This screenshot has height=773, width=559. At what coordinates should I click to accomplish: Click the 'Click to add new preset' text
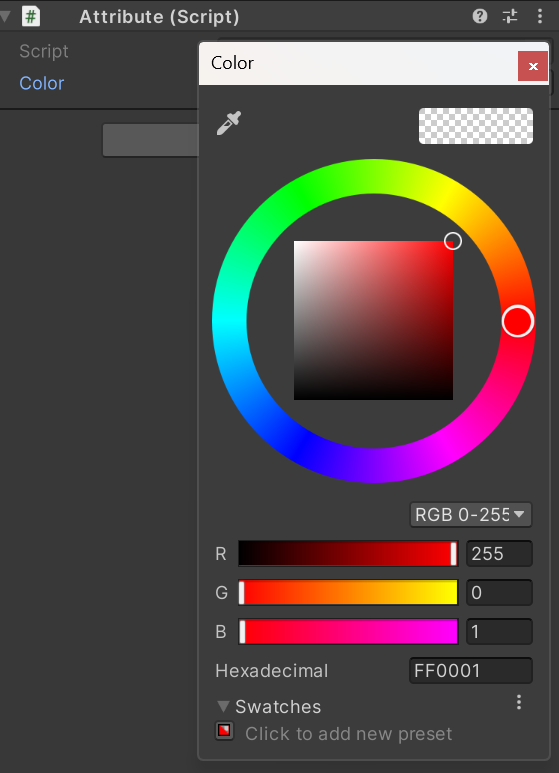pos(349,734)
